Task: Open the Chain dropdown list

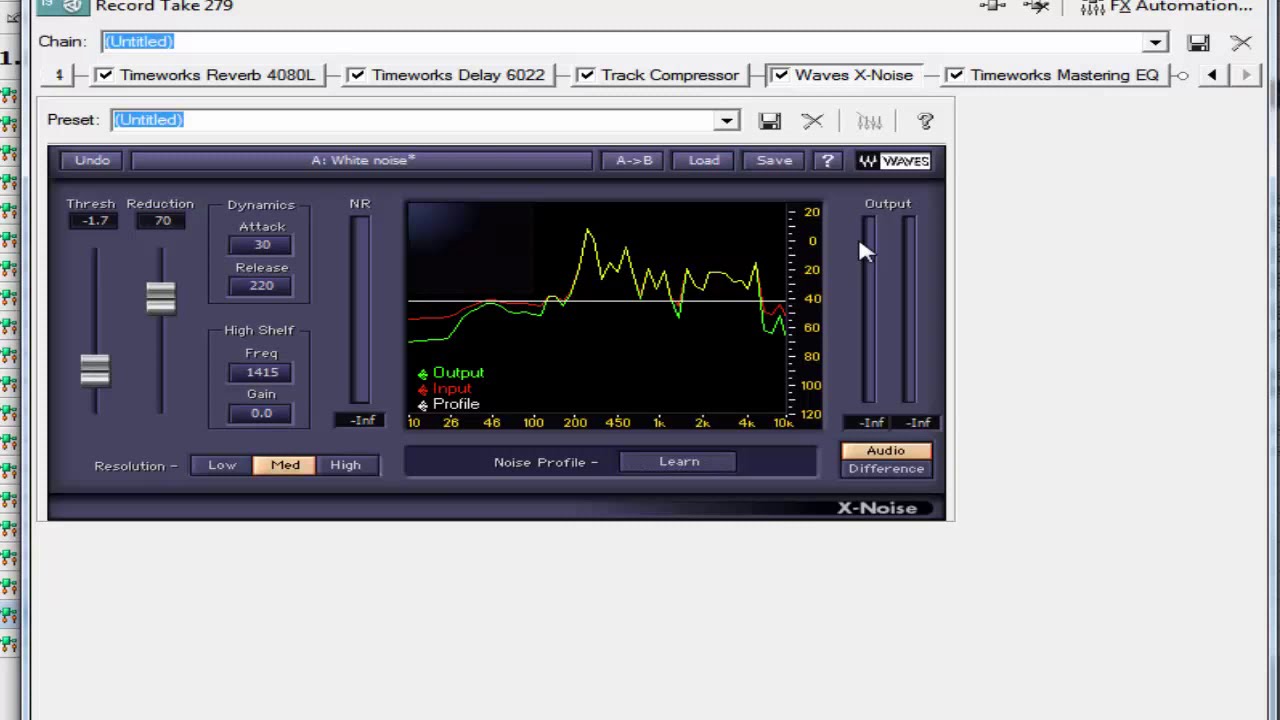Action: 1155,42
